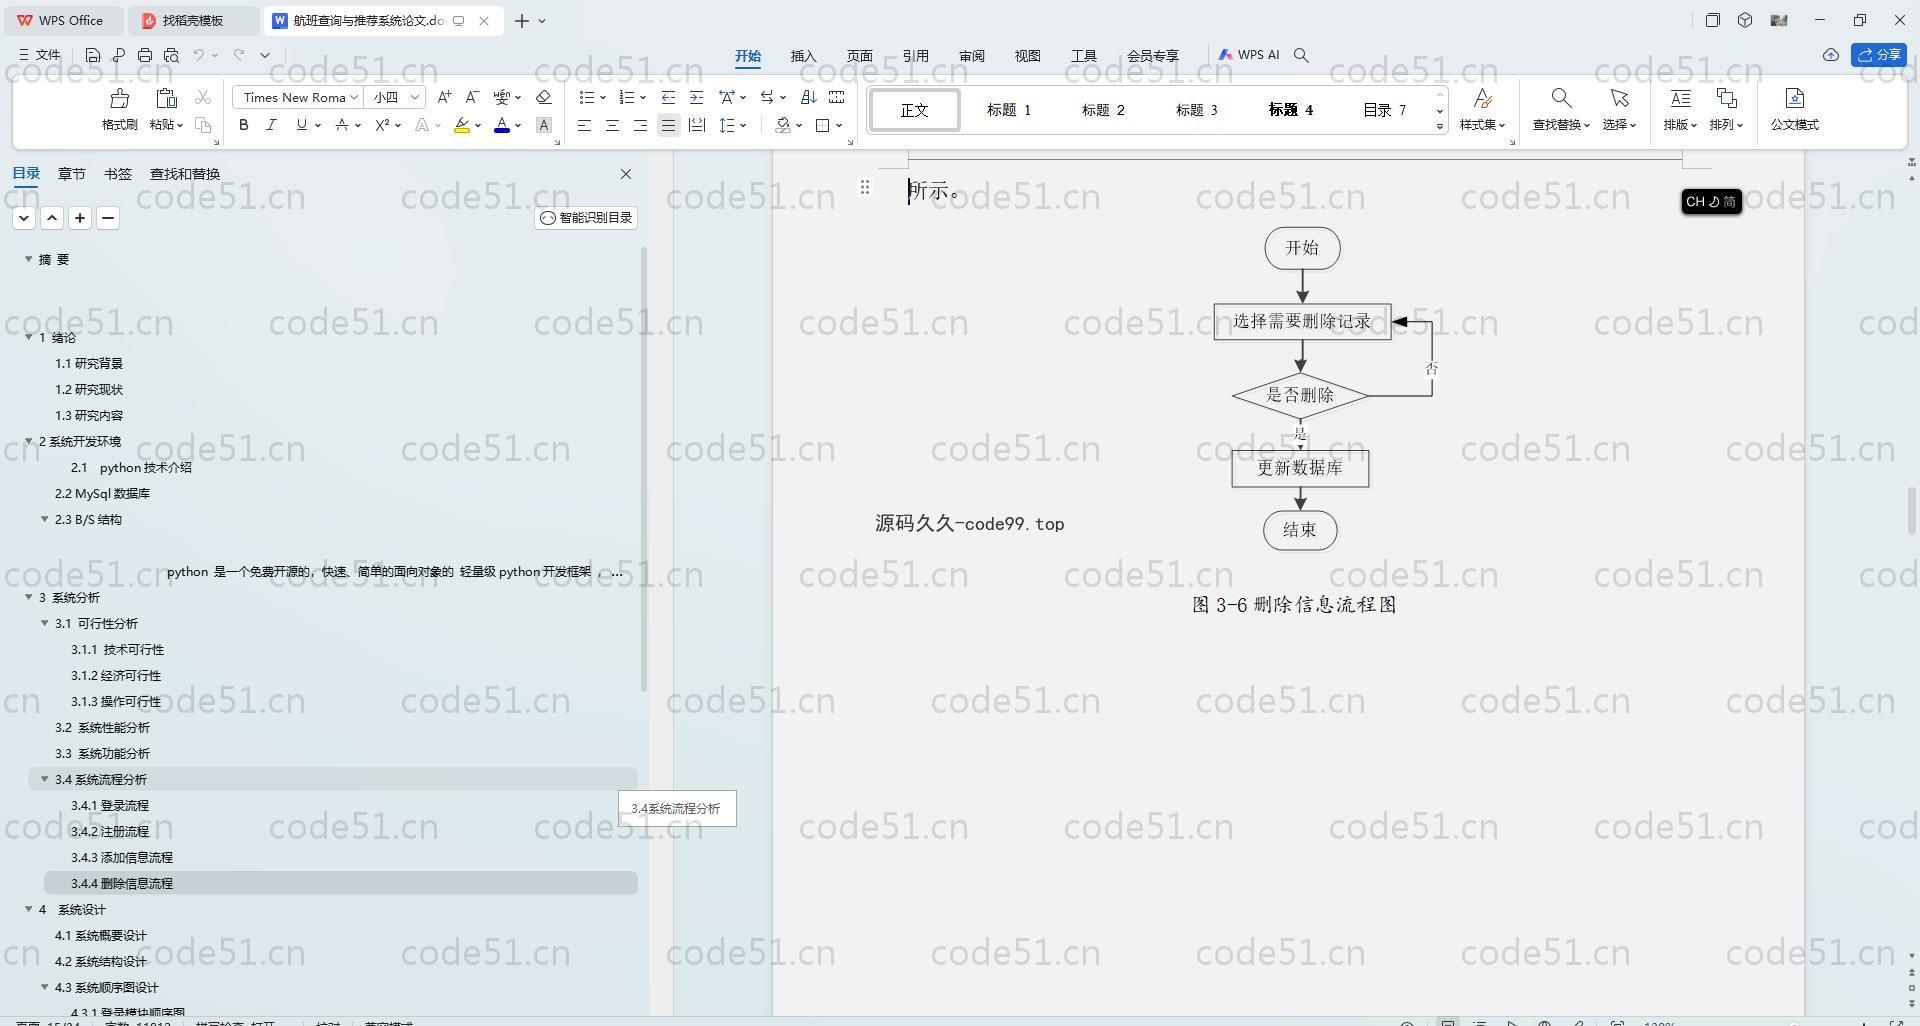The height and width of the screenshot is (1026, 1920).
Task: Collapse the 1 绪论 outline node
Action: click(x=28, y=337)
